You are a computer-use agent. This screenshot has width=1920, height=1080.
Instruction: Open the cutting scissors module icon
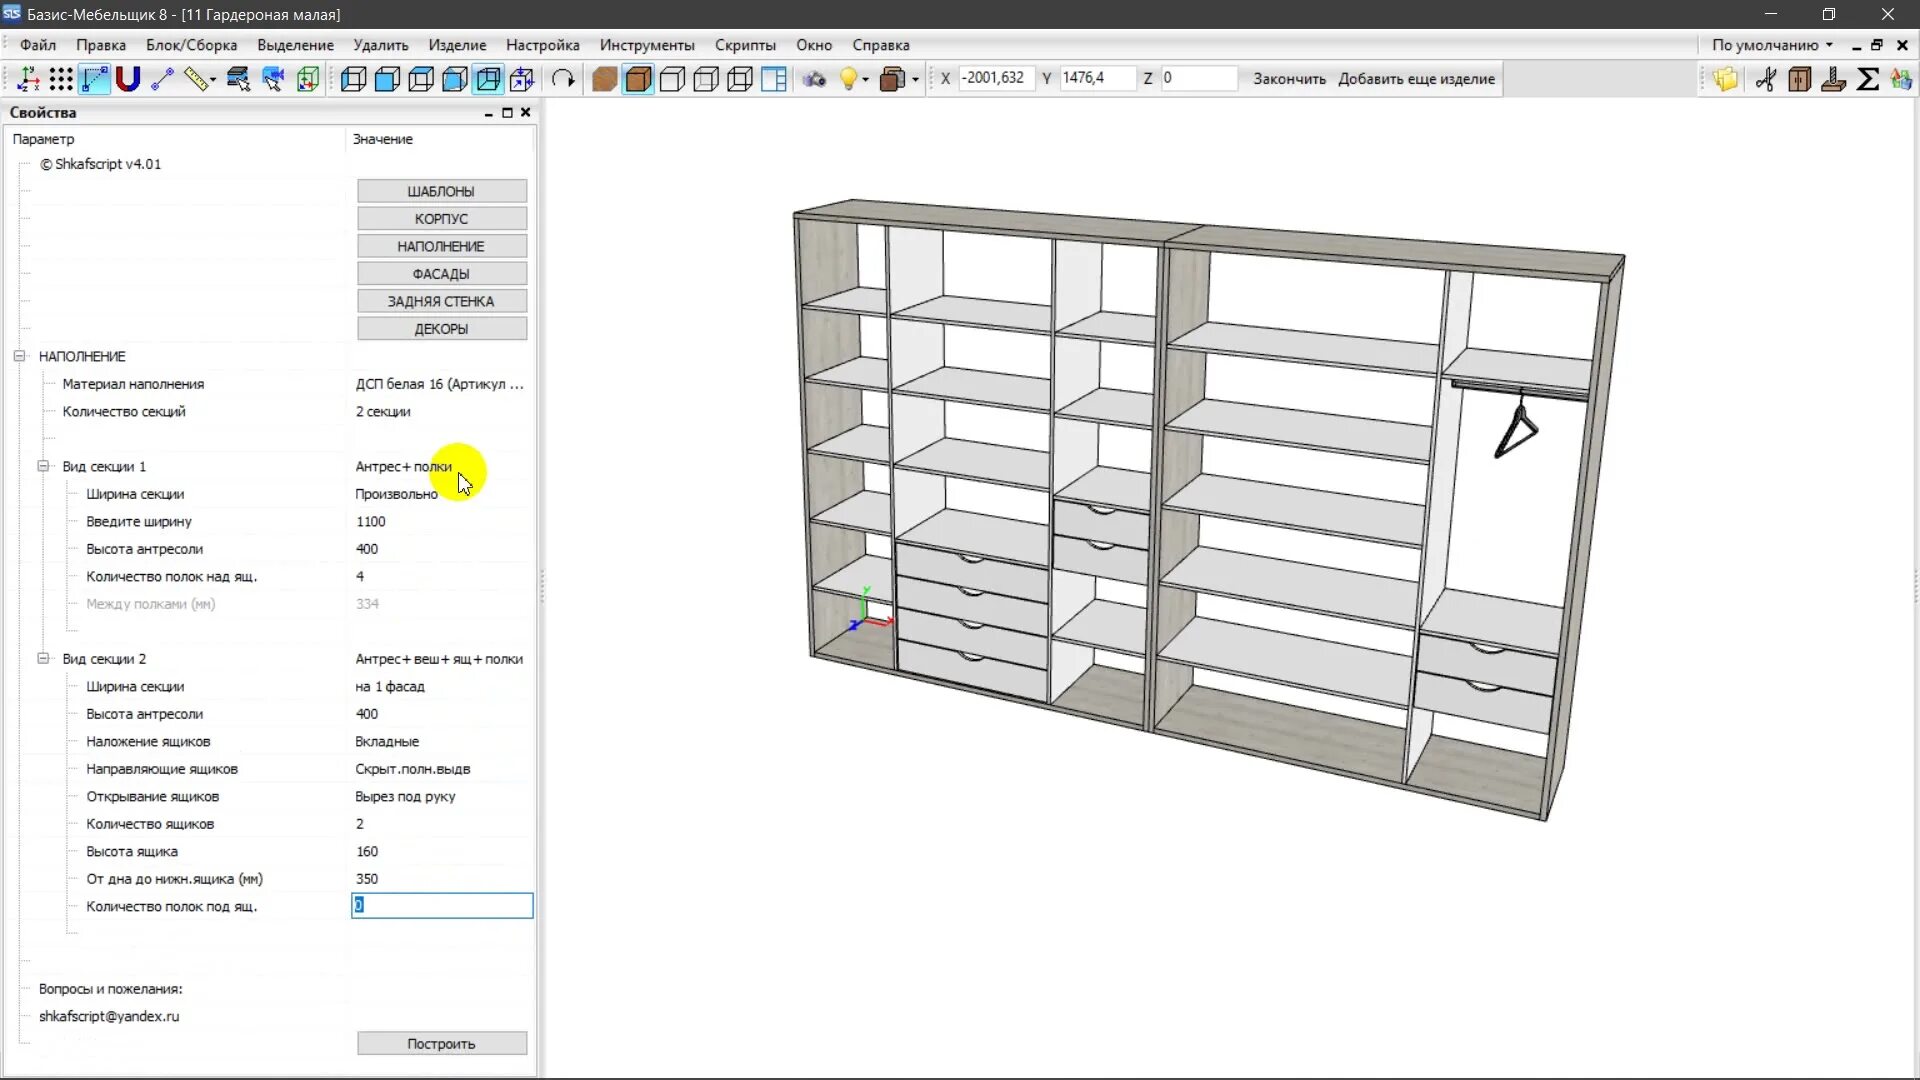(1766, 79)
